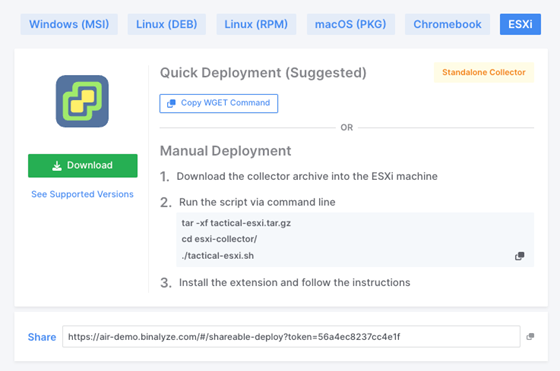Switch to the Chromebook tab
The image size is (560, 371).
point(447,24)
